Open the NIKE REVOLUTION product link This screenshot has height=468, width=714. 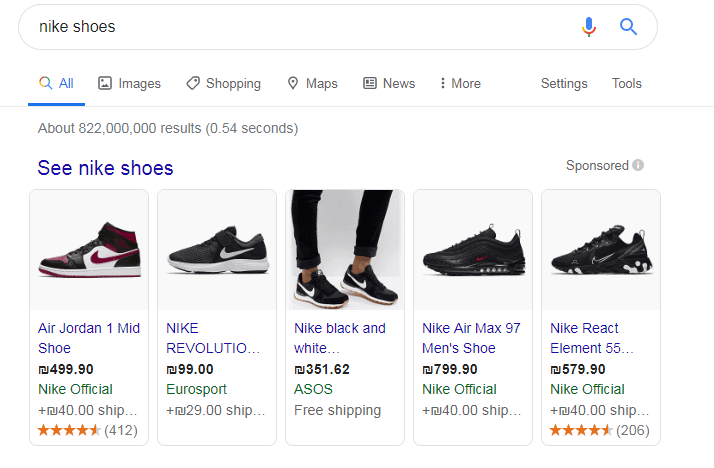click(x=212, y=338)
